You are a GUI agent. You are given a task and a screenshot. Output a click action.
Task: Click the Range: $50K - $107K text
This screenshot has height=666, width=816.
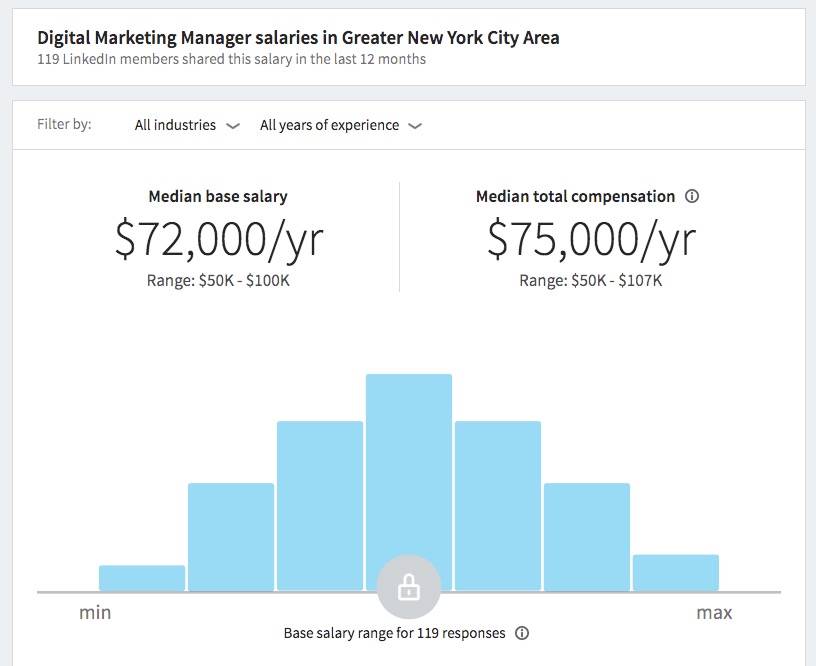click(591, 281)
